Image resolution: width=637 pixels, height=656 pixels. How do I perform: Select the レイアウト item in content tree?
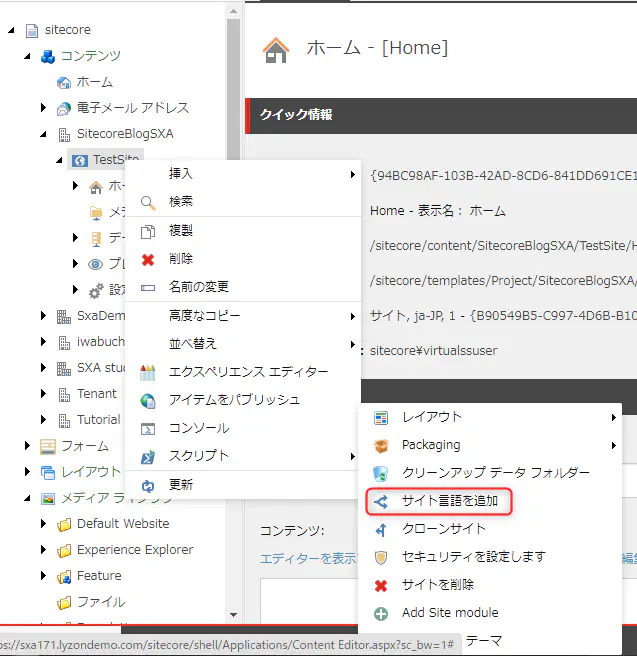click(91, 472)
